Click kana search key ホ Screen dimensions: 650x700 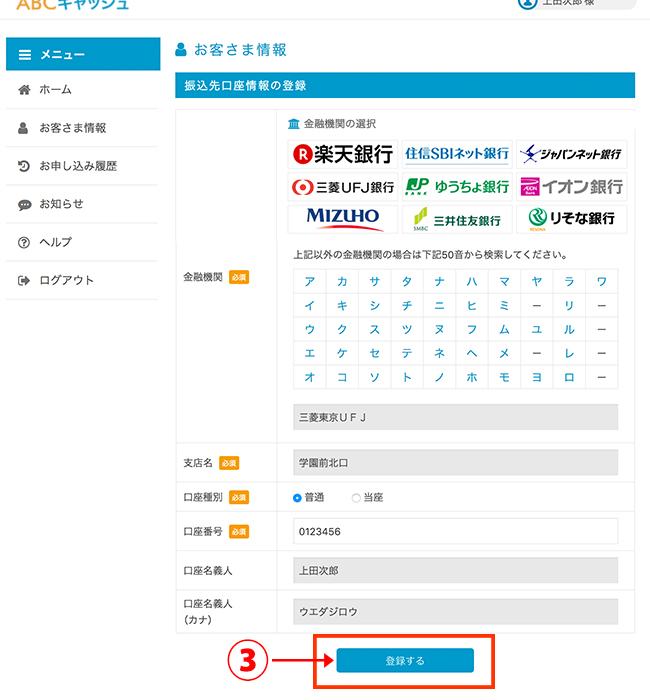[472, 377]
